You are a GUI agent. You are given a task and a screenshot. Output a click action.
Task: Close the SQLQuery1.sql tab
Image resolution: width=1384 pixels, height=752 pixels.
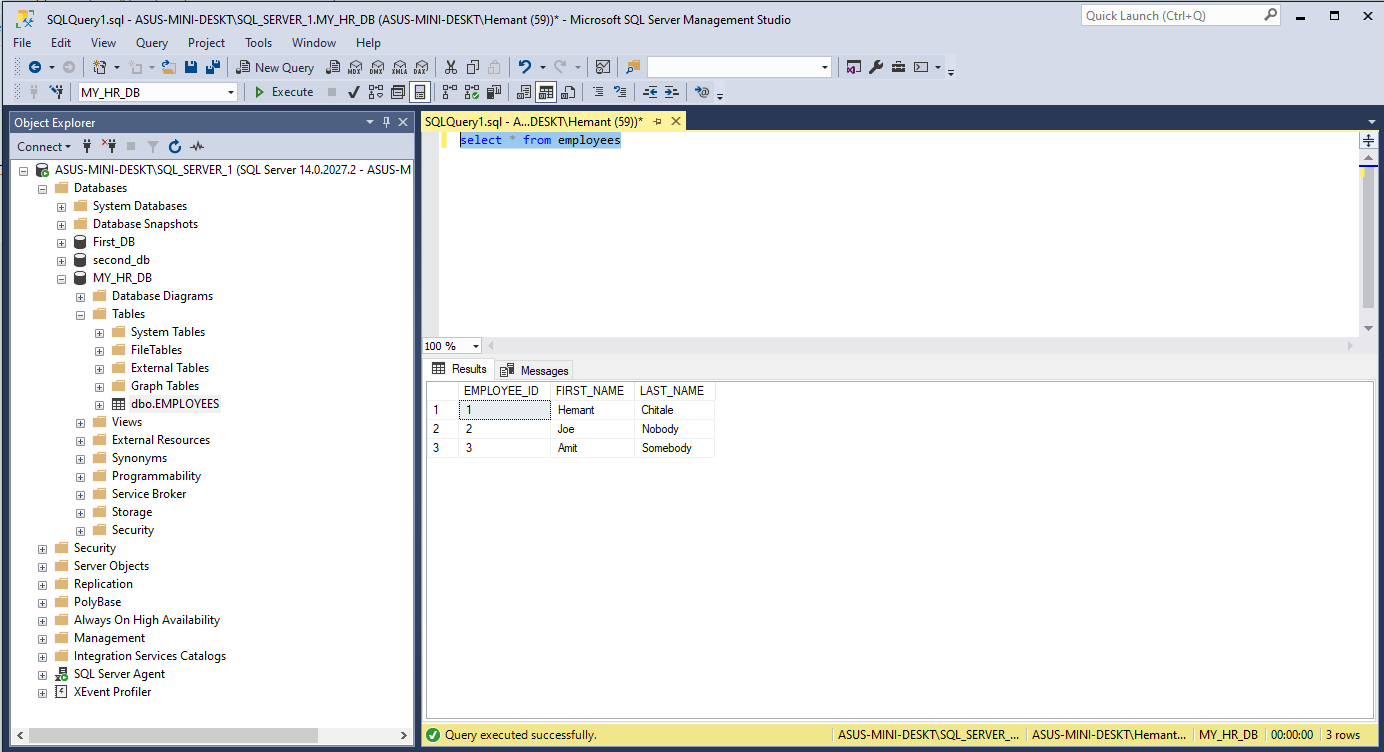[x=676, y=122]
